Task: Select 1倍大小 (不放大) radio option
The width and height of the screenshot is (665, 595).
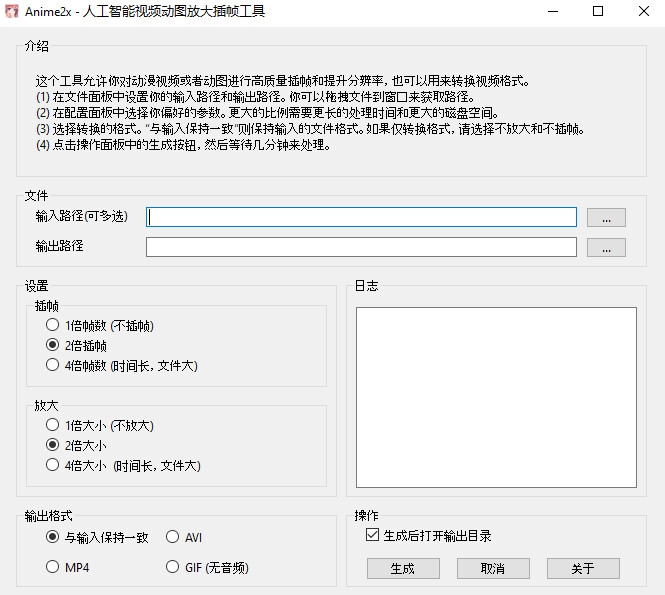Action: tap(53, 425)
